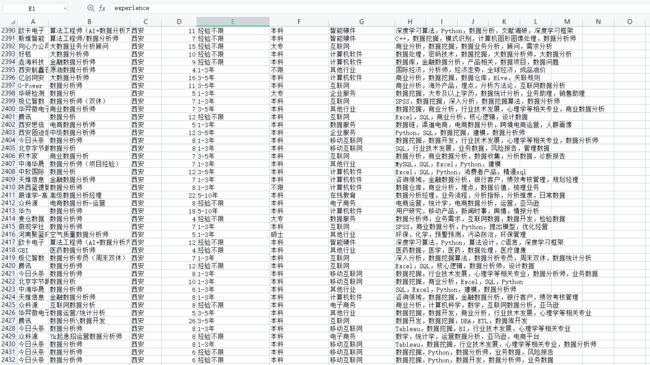
Task: Click salary value 22 in row 2411
Action: pyautogui.click(x=192, y=195)
